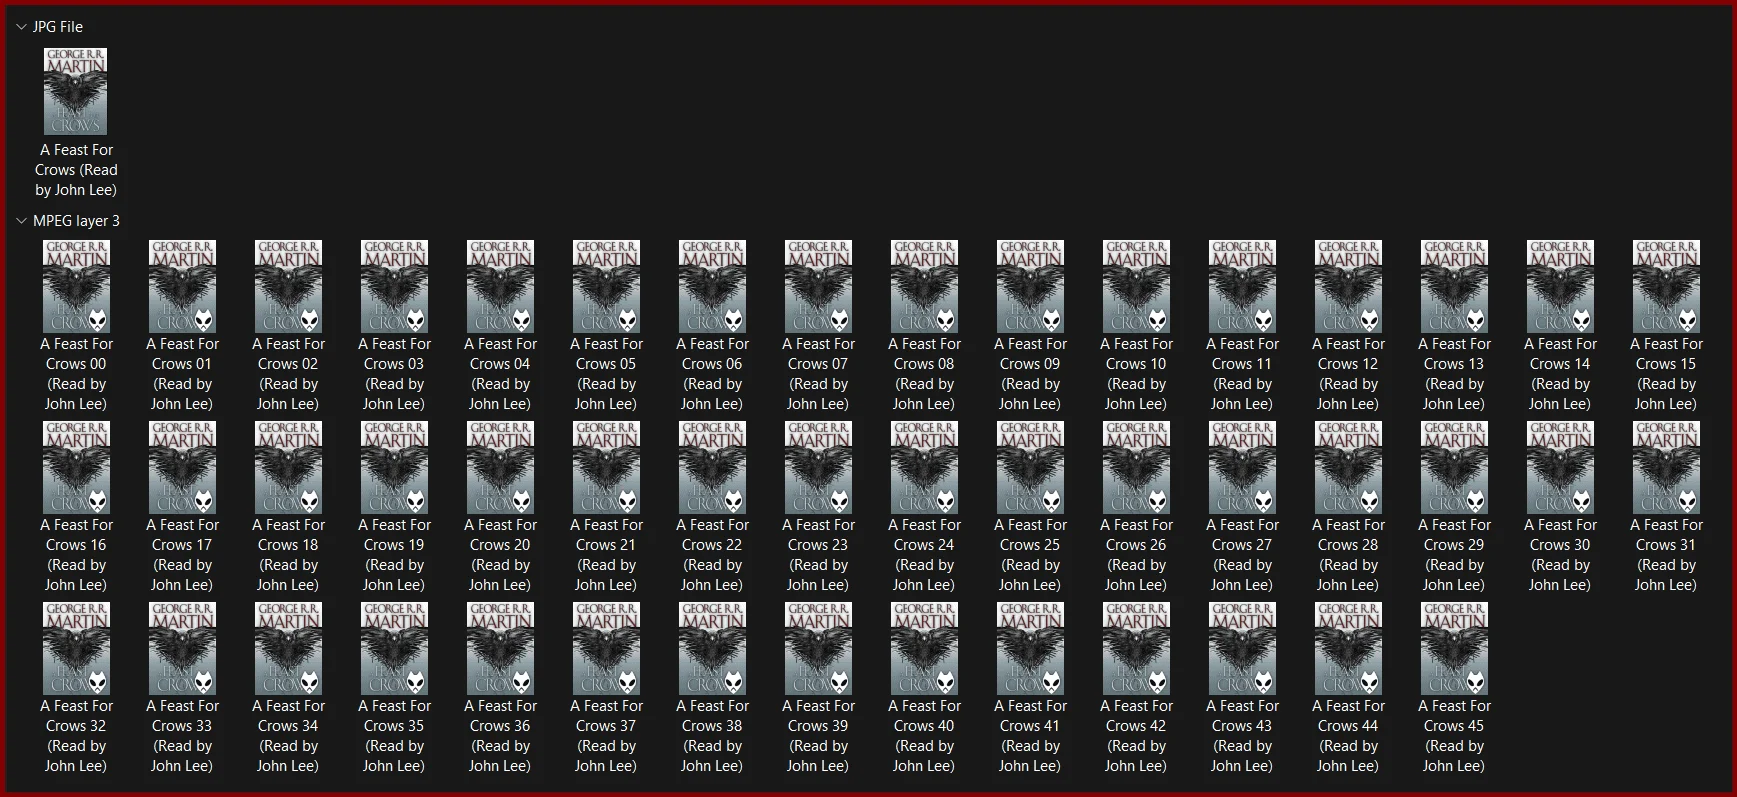
Task: Click the Crows 29 cover thumbnail
Action: click(1454, 467)
